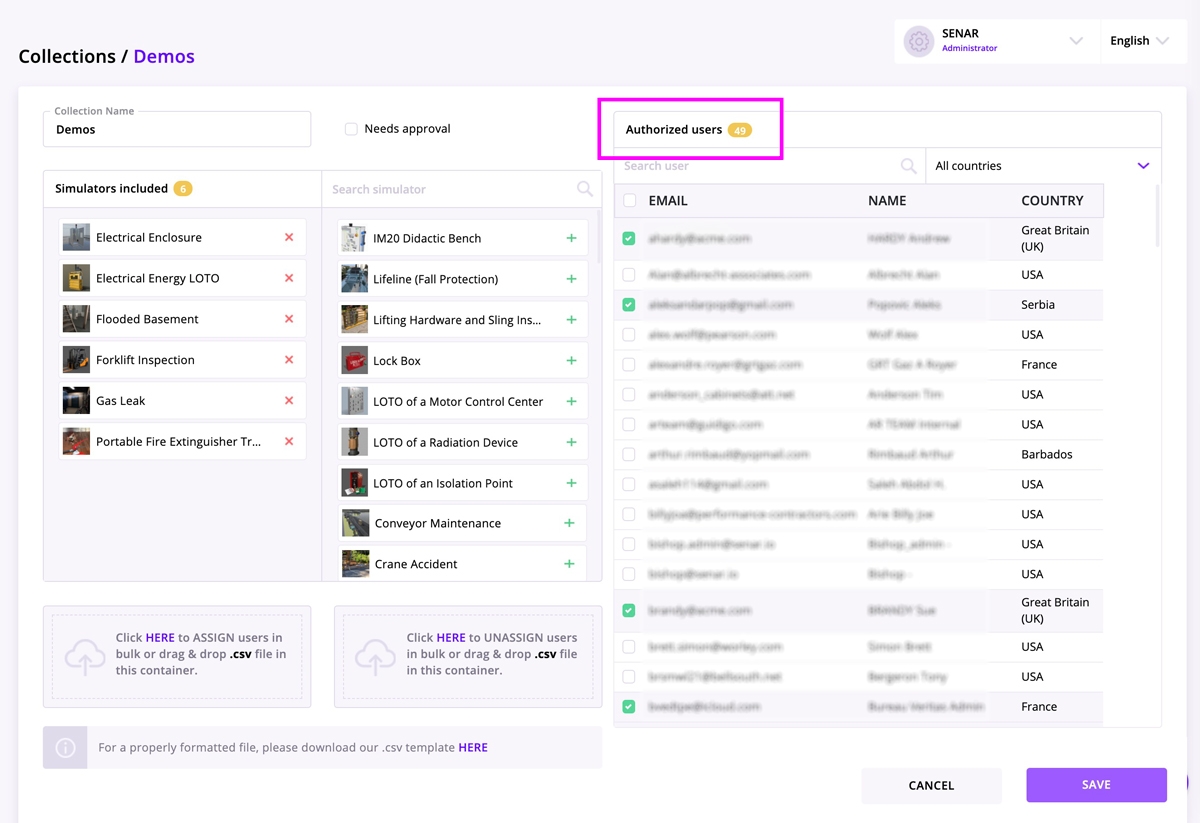This screenshot has height=823, width=1200.
Task: Download the .csv template via HERE link
Action: pos(473,747)
